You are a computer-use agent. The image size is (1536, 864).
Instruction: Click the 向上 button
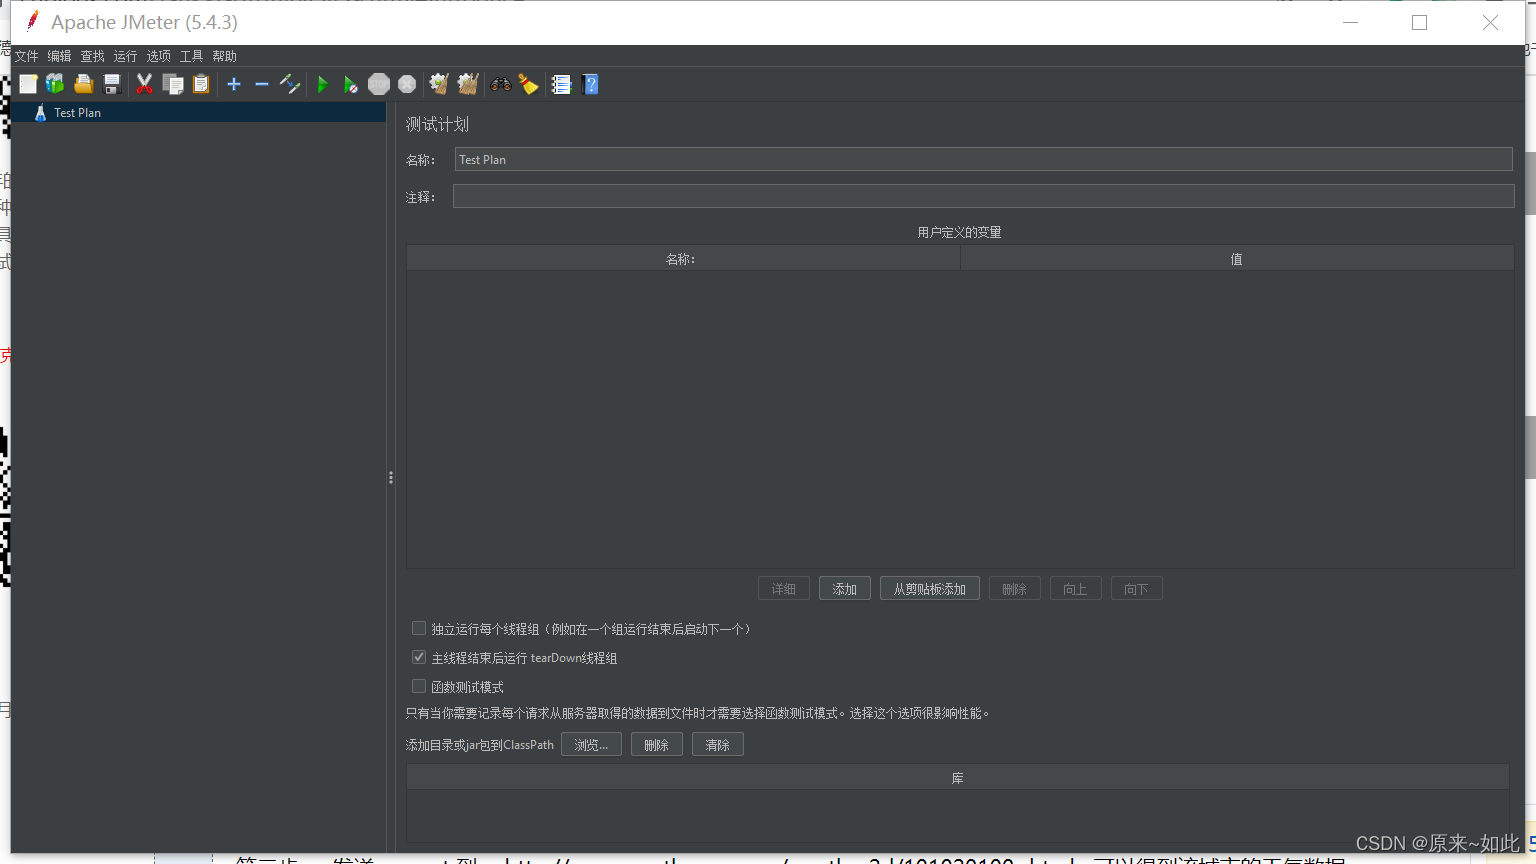tap(1076, 589)
